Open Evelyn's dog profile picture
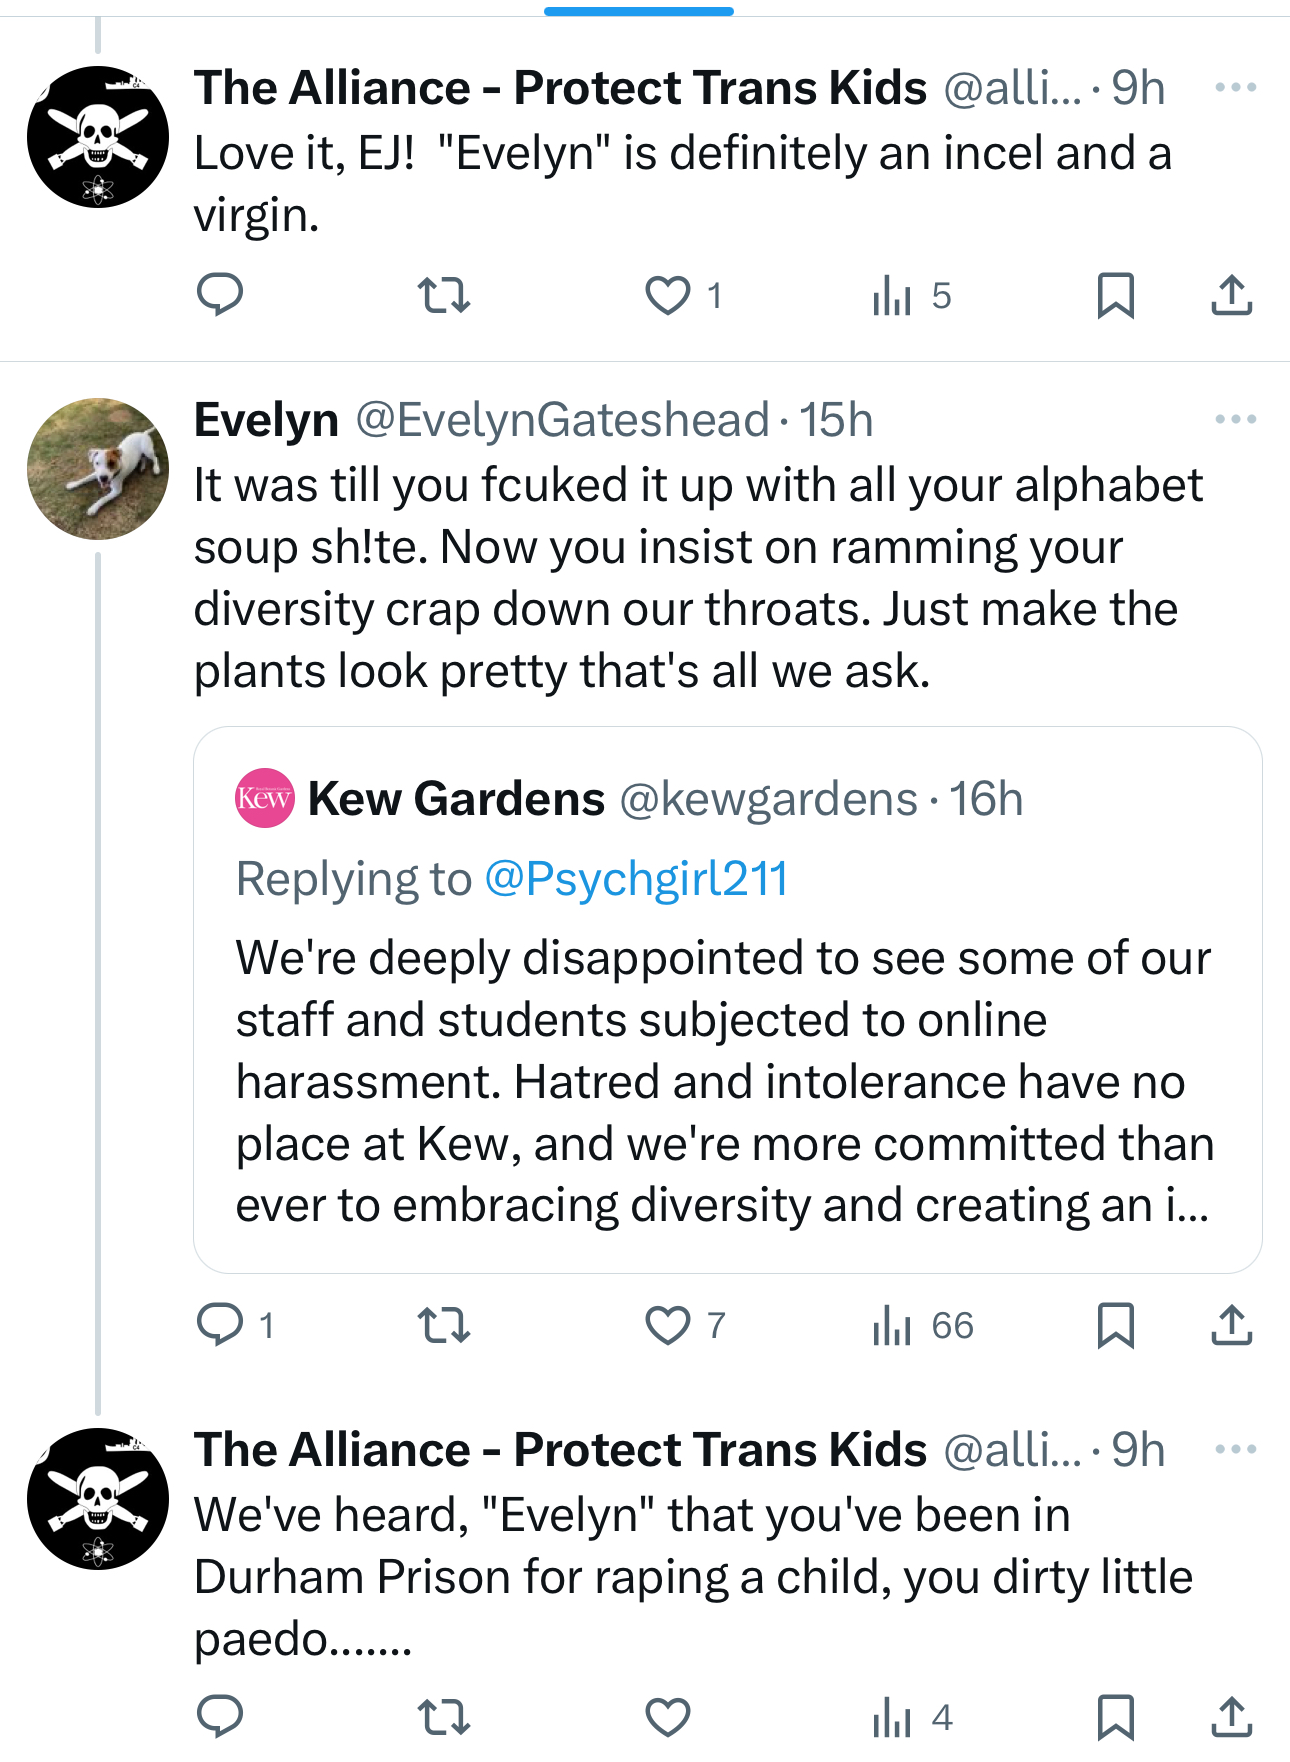The image size is (1290, 1762). tap(98, 469)
